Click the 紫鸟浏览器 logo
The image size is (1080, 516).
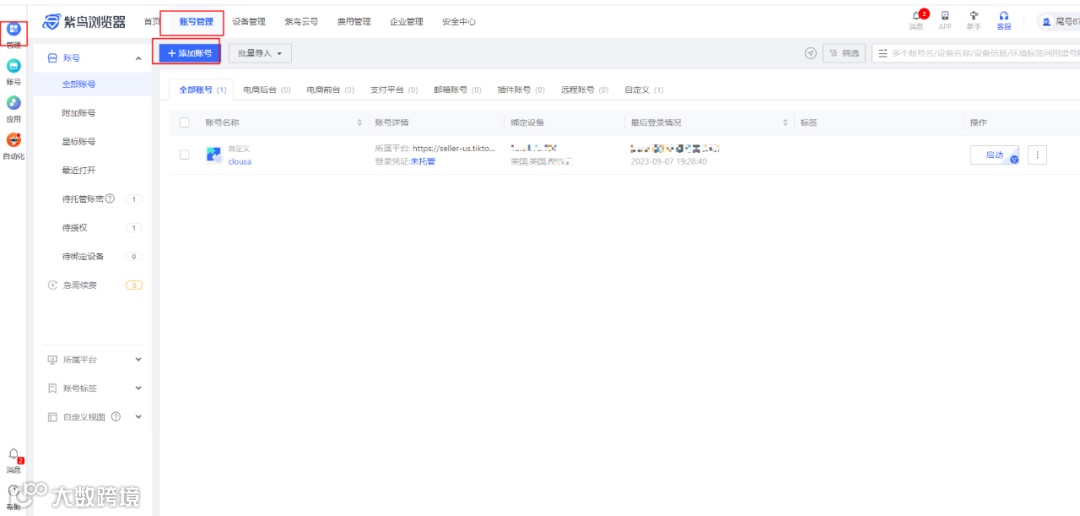[83, 22]
